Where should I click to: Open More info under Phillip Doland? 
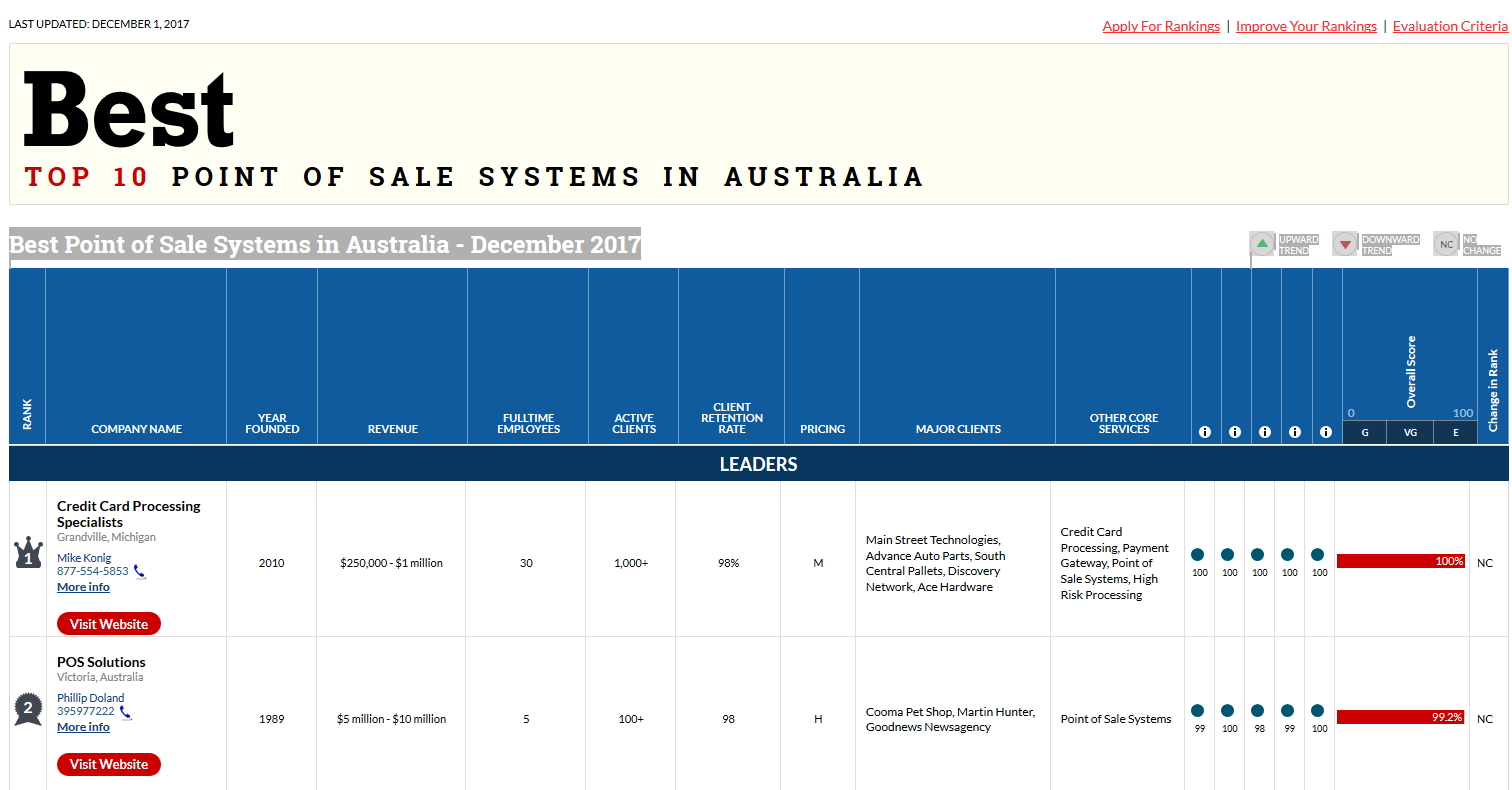(83, 727)
